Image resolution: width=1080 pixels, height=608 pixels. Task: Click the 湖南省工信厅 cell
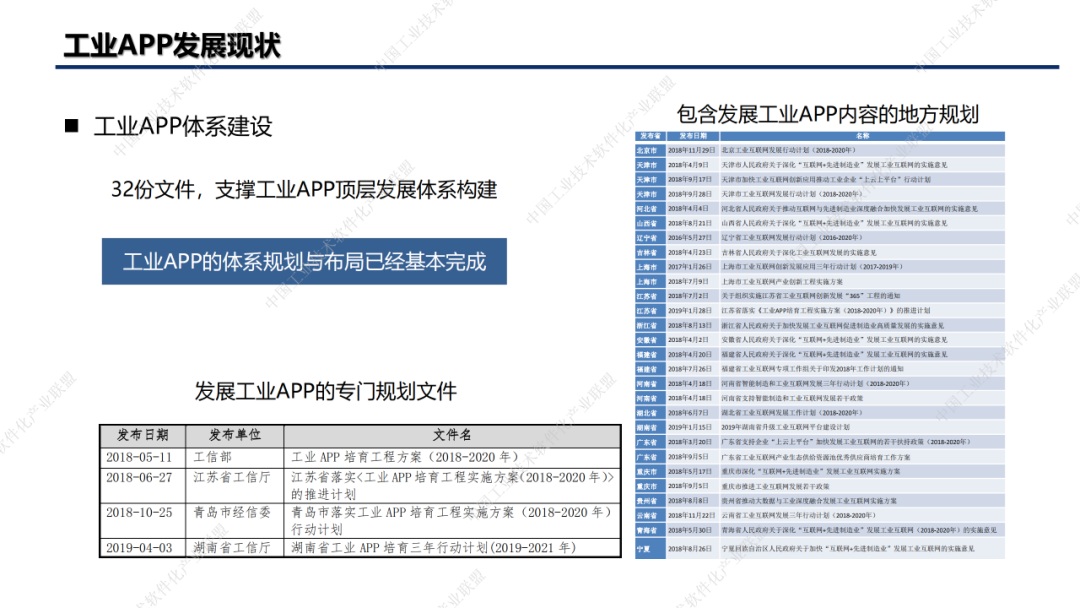tap(232, 548)
